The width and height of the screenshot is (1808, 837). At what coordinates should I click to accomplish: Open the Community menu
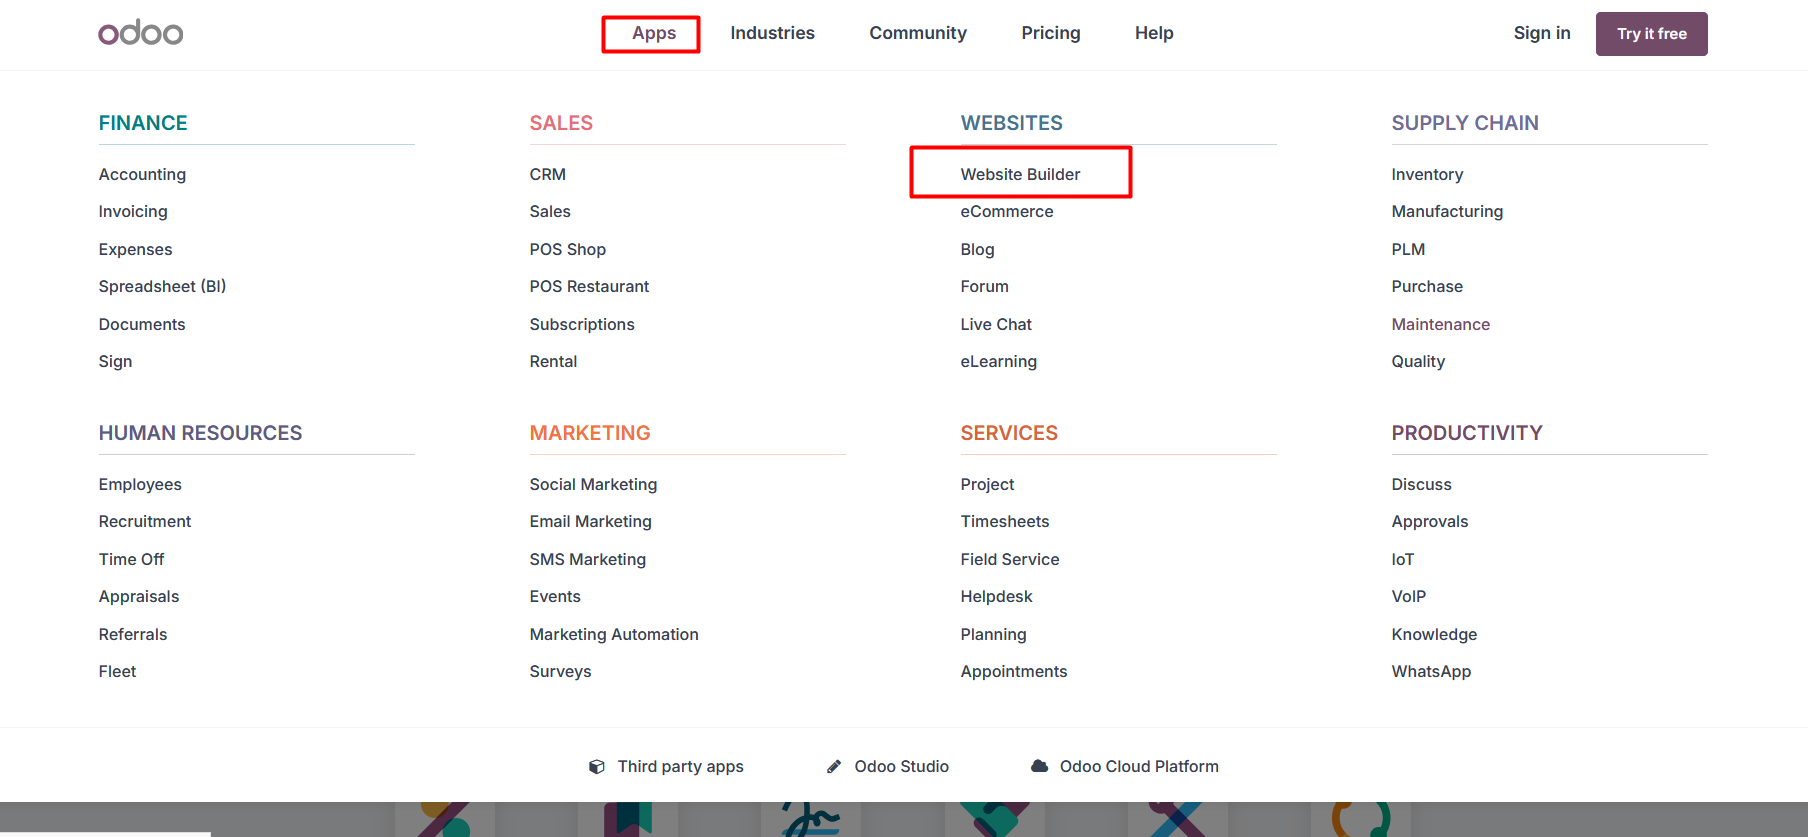coord(918,33)
